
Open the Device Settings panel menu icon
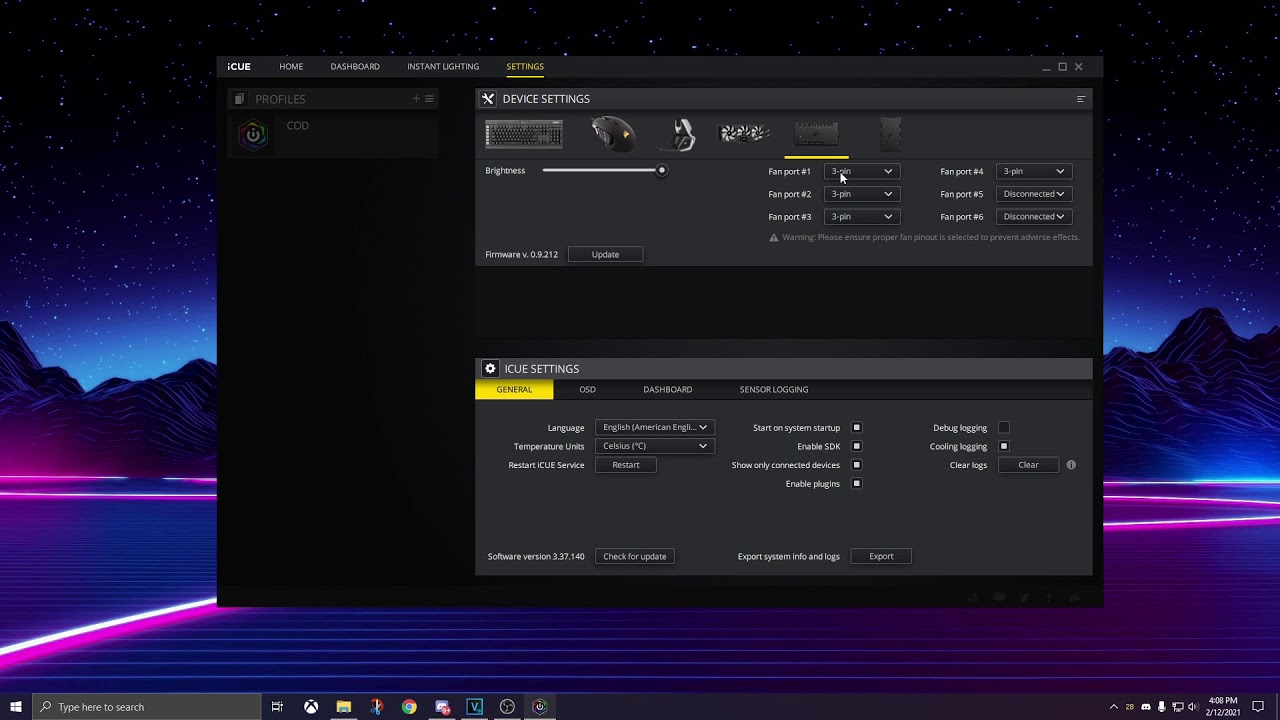1080,99
